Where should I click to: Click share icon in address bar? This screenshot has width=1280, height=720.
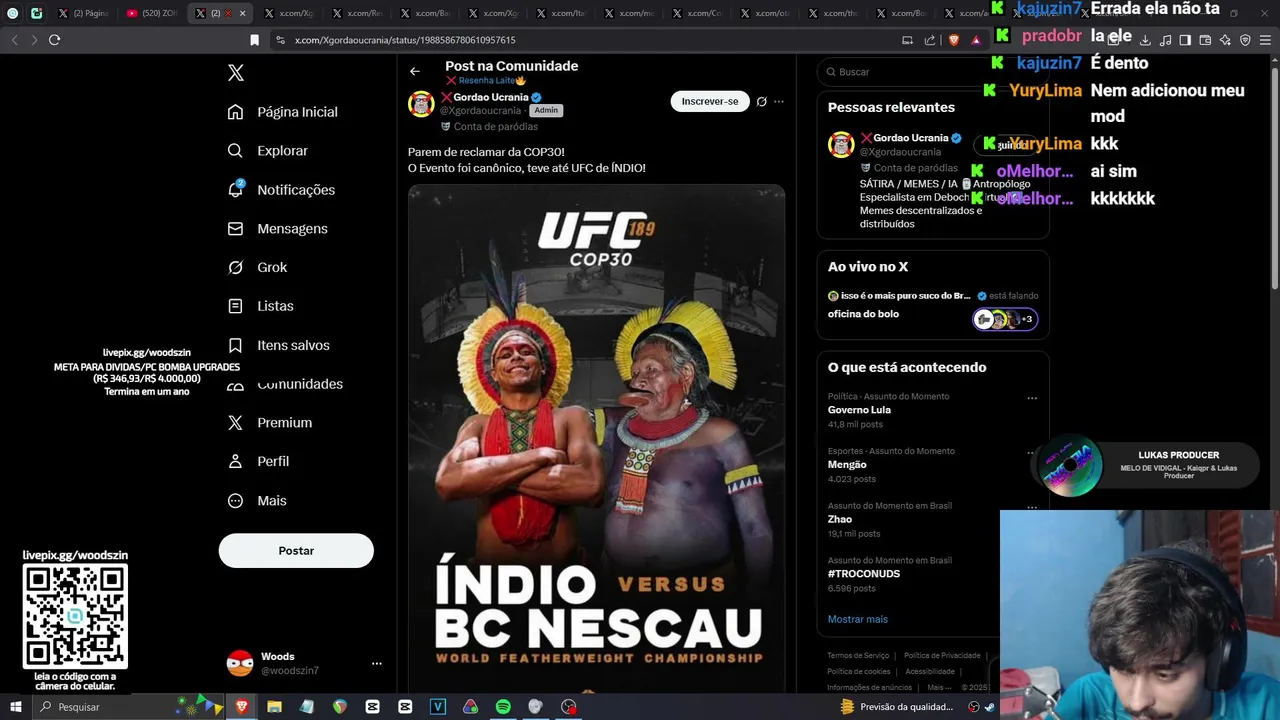930,40
